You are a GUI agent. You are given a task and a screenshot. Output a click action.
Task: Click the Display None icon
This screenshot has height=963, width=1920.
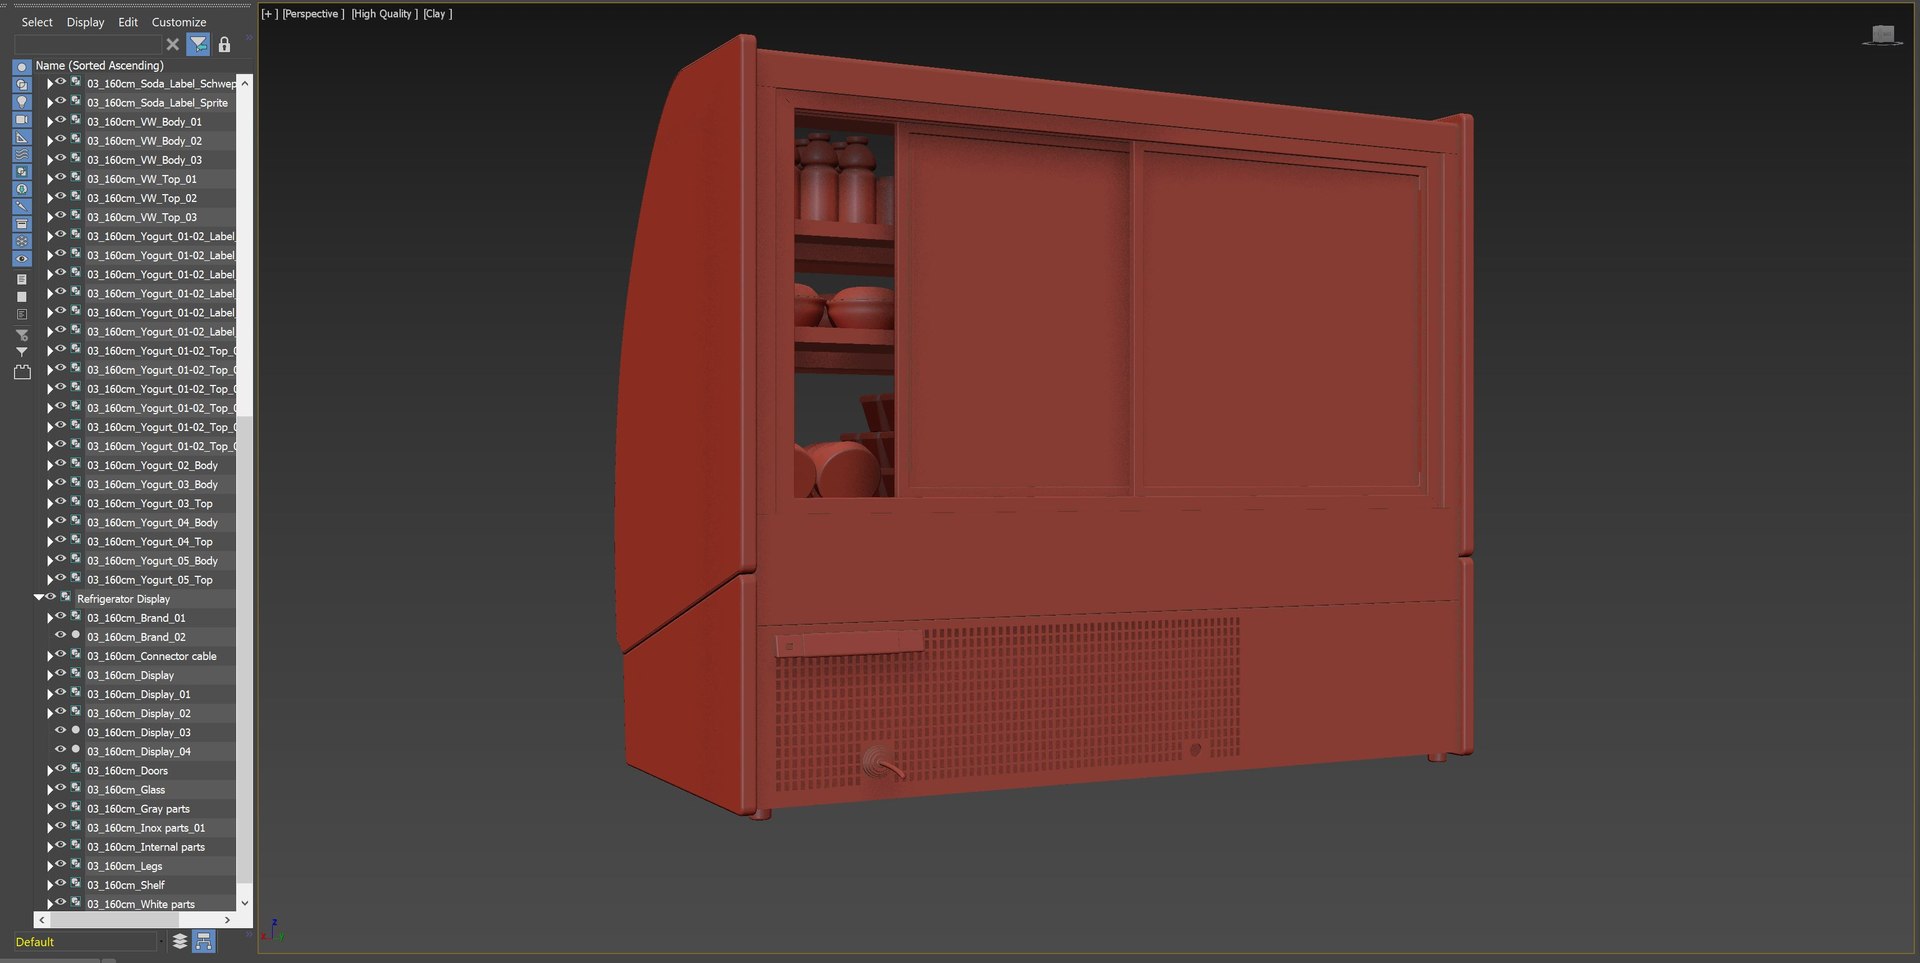click(x=21, y=297)
